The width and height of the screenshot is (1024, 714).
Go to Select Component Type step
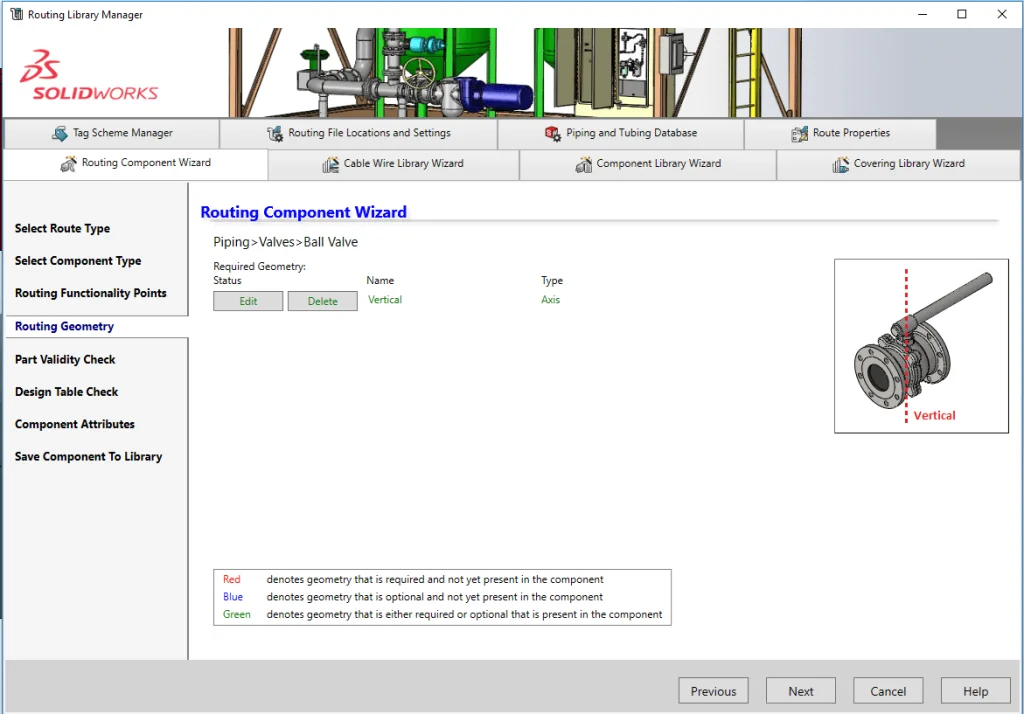pos(78,261)
